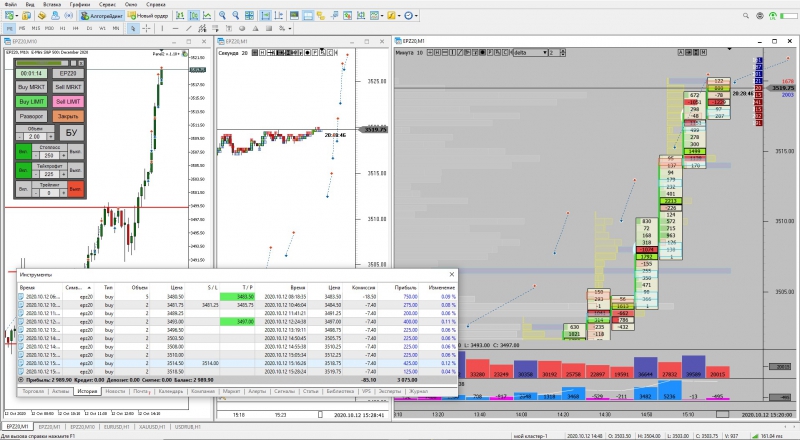Enable Стоплосс with green Вкл. button
Viewport: 800px width, 440px height.
point(23,152)
